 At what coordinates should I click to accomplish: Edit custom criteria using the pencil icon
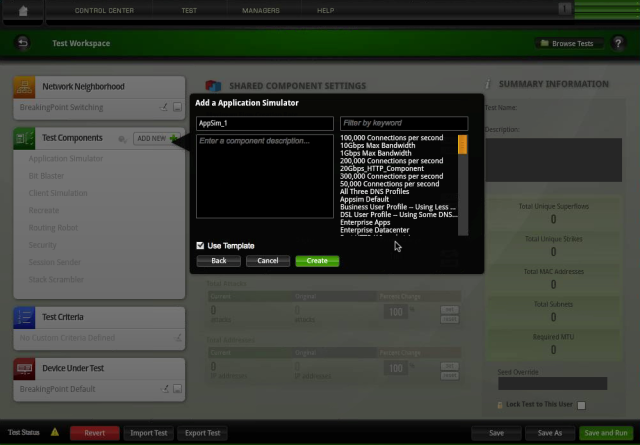point(178,338)
